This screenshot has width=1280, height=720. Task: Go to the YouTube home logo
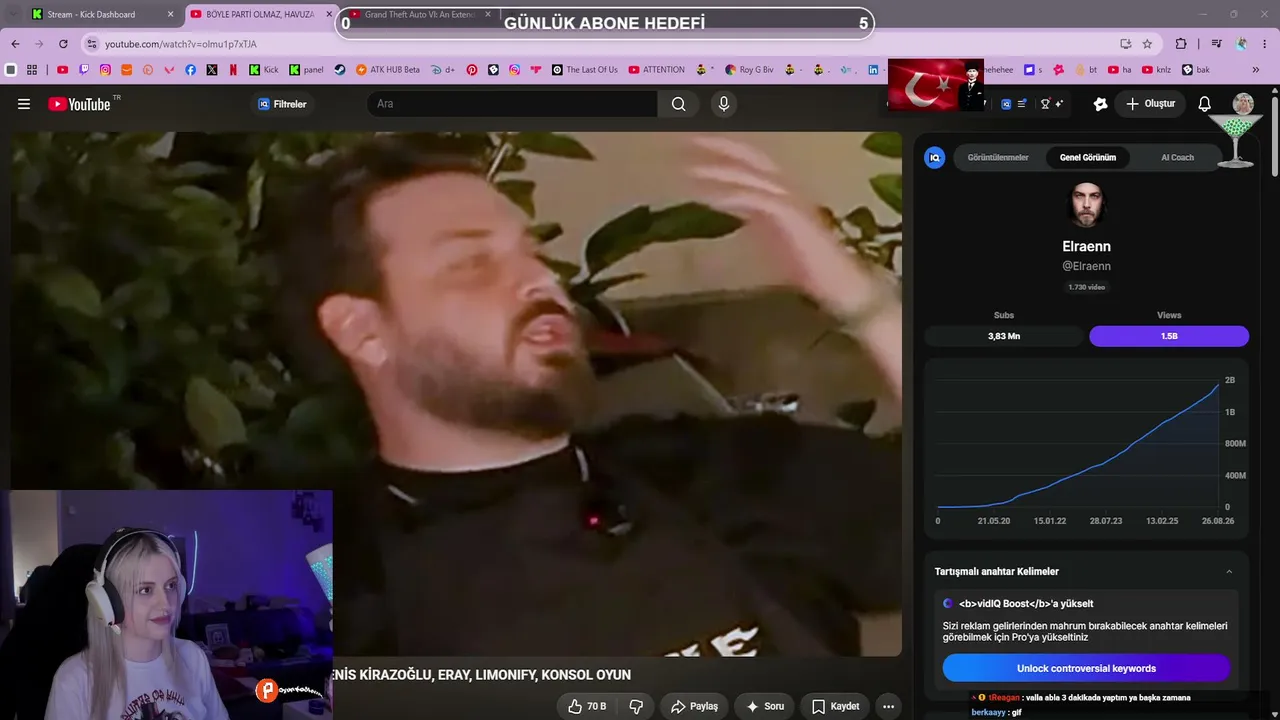tap(79, 104)
